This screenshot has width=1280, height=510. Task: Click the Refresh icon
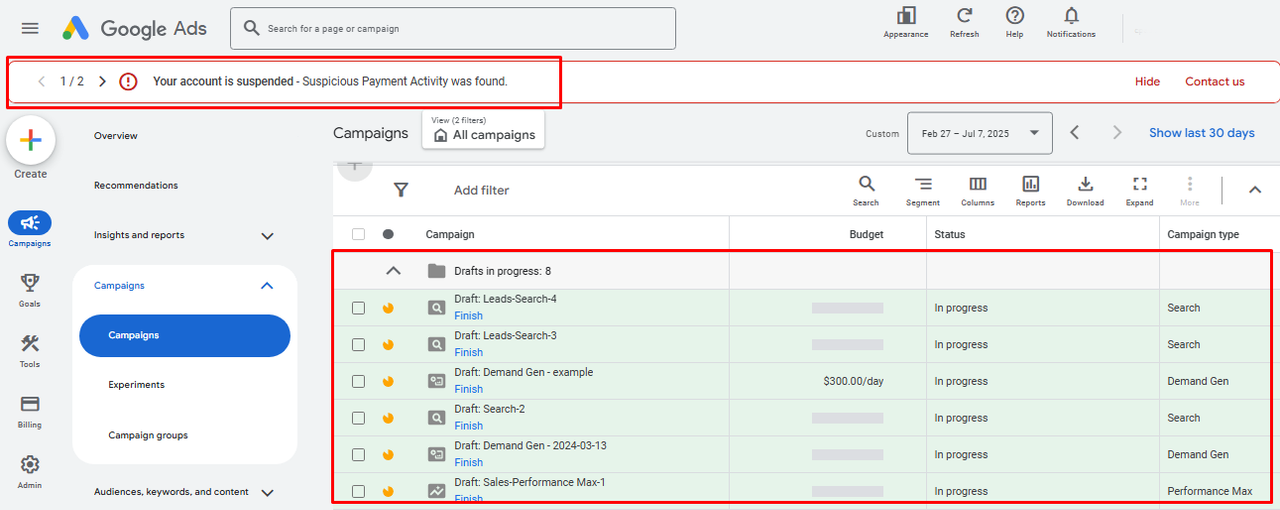964,16
